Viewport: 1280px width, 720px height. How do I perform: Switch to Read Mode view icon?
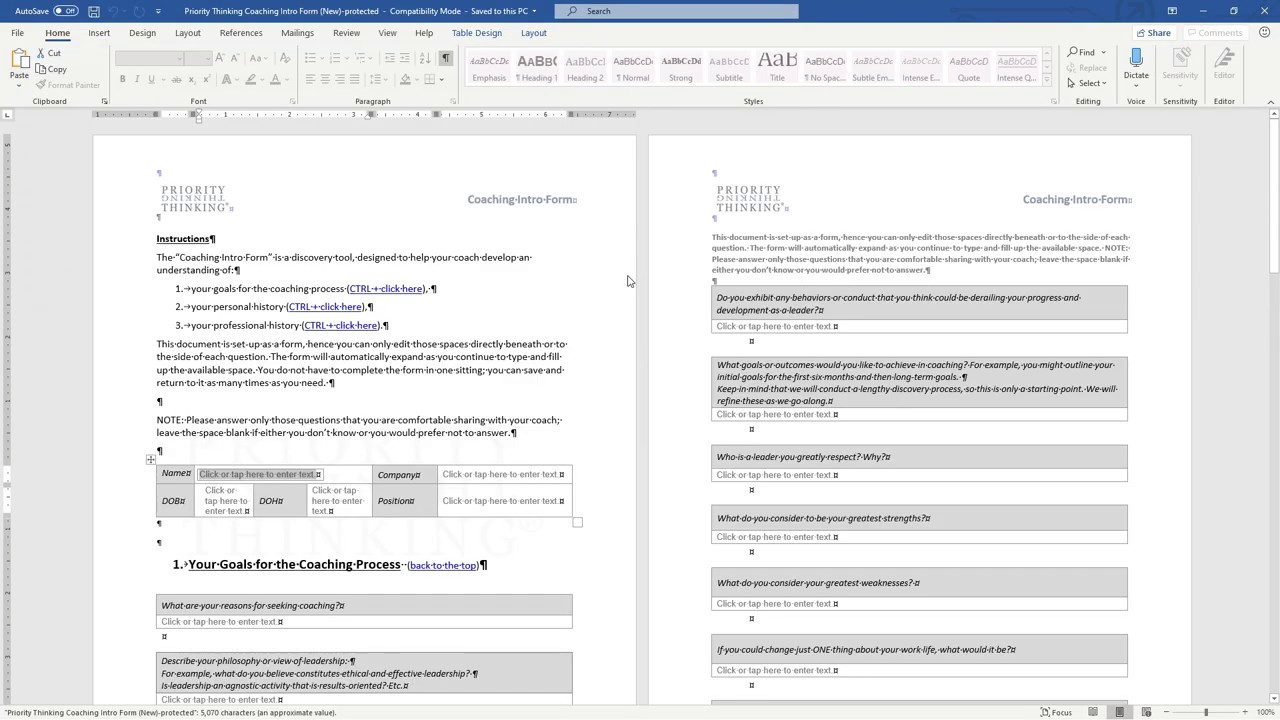[x=1093, y=712]
